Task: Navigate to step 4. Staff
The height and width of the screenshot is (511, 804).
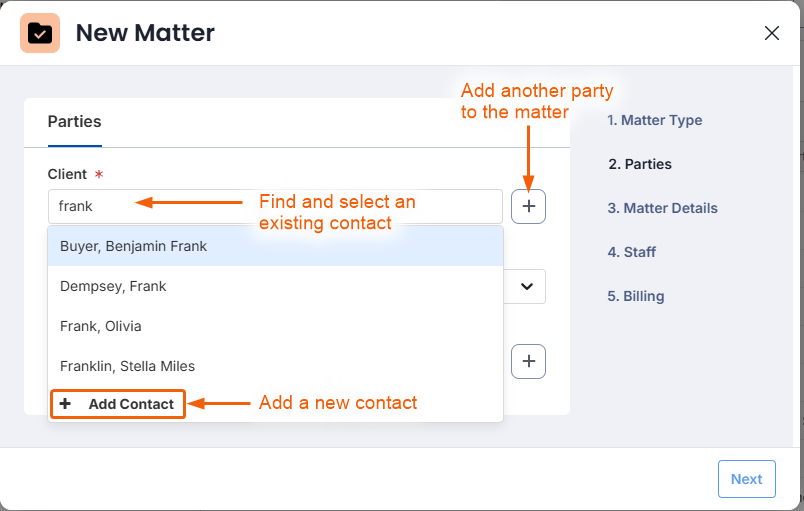Action: click(632, 252)
